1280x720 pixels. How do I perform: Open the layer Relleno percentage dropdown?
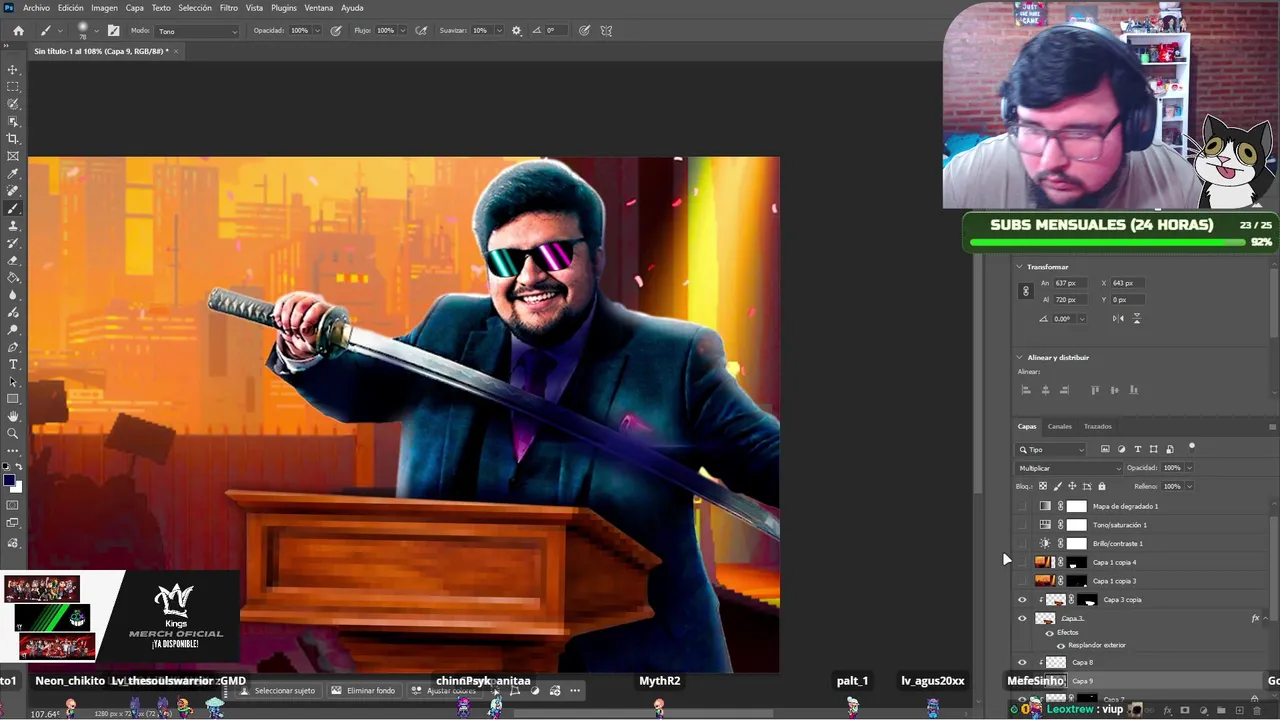pos(1189,487)
